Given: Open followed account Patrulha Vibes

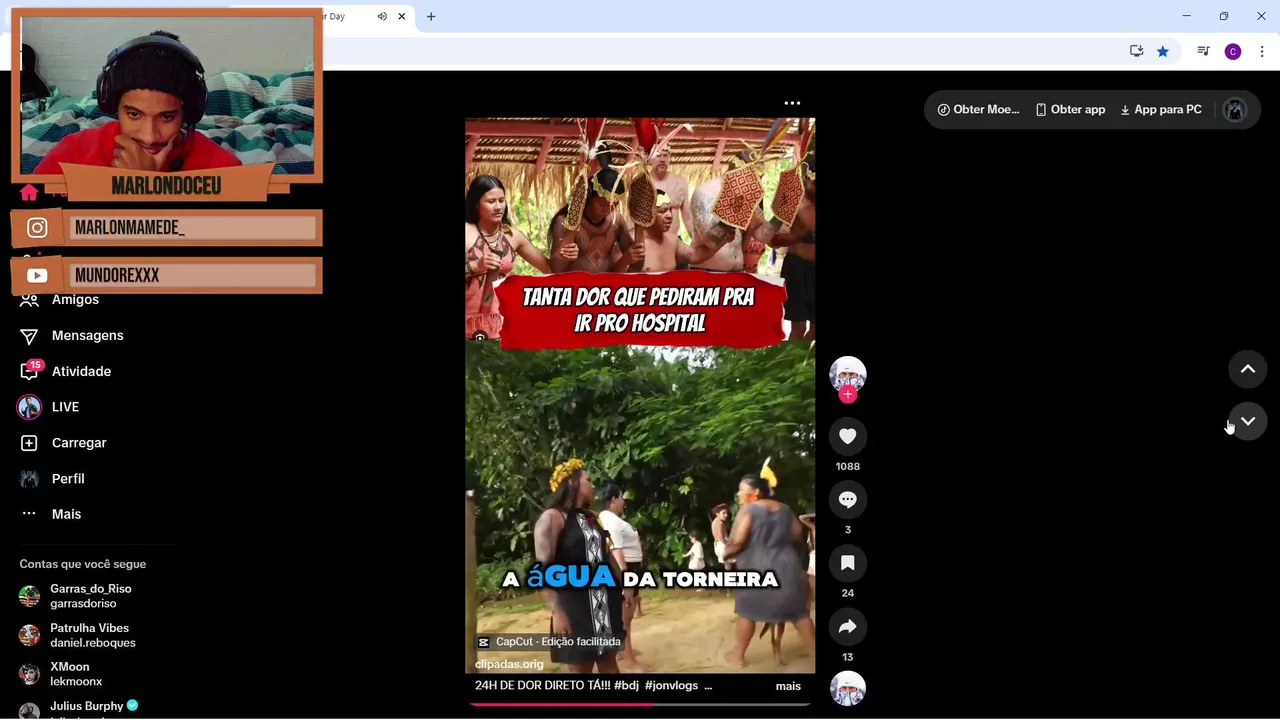Looking at the screenshot, I should coord(78,635).
